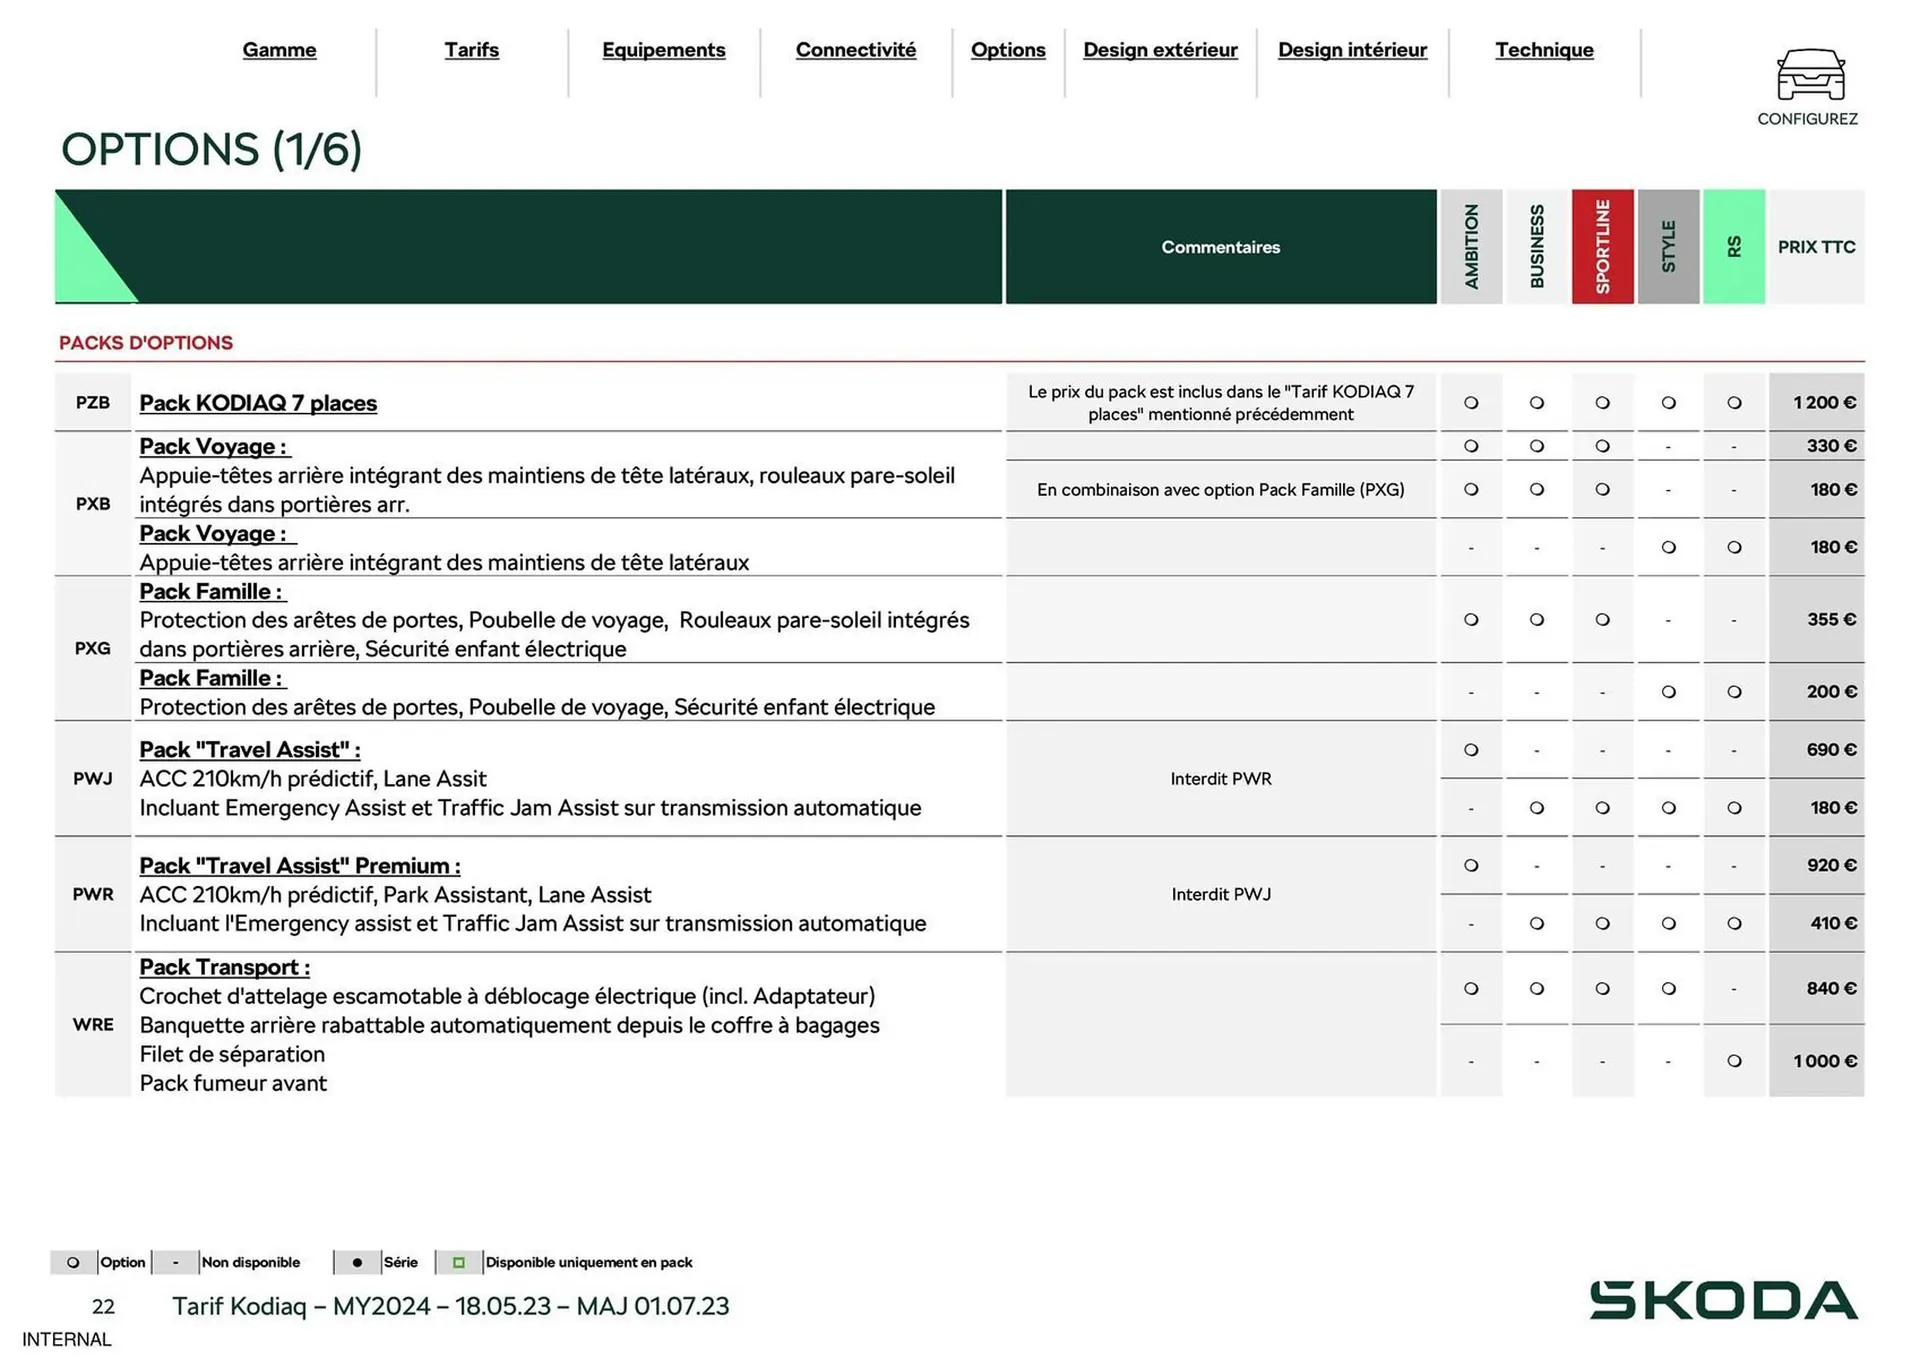1920x1358 pixels.
Task: Click the page number 22 at bottom
Action: [103, 1306]
